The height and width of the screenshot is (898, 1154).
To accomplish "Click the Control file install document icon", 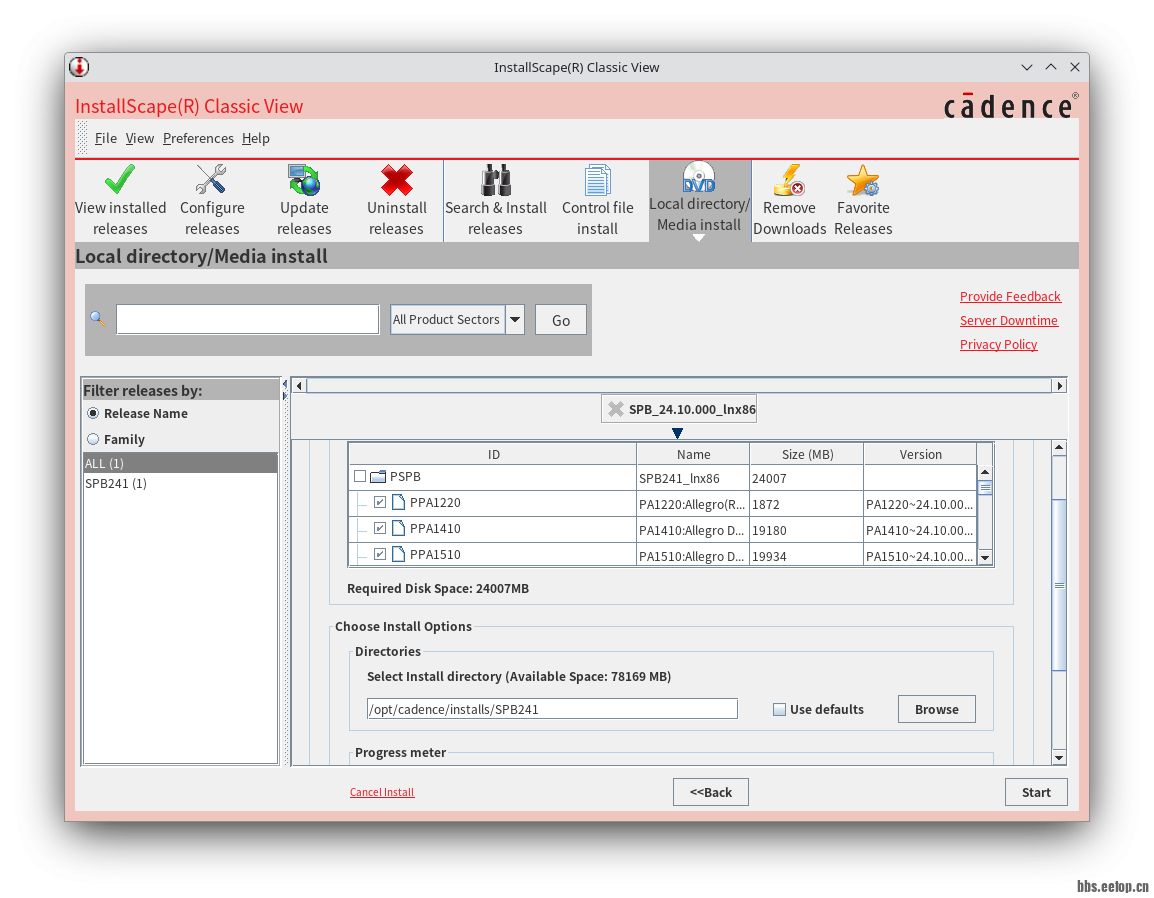I will click(598, 180).
